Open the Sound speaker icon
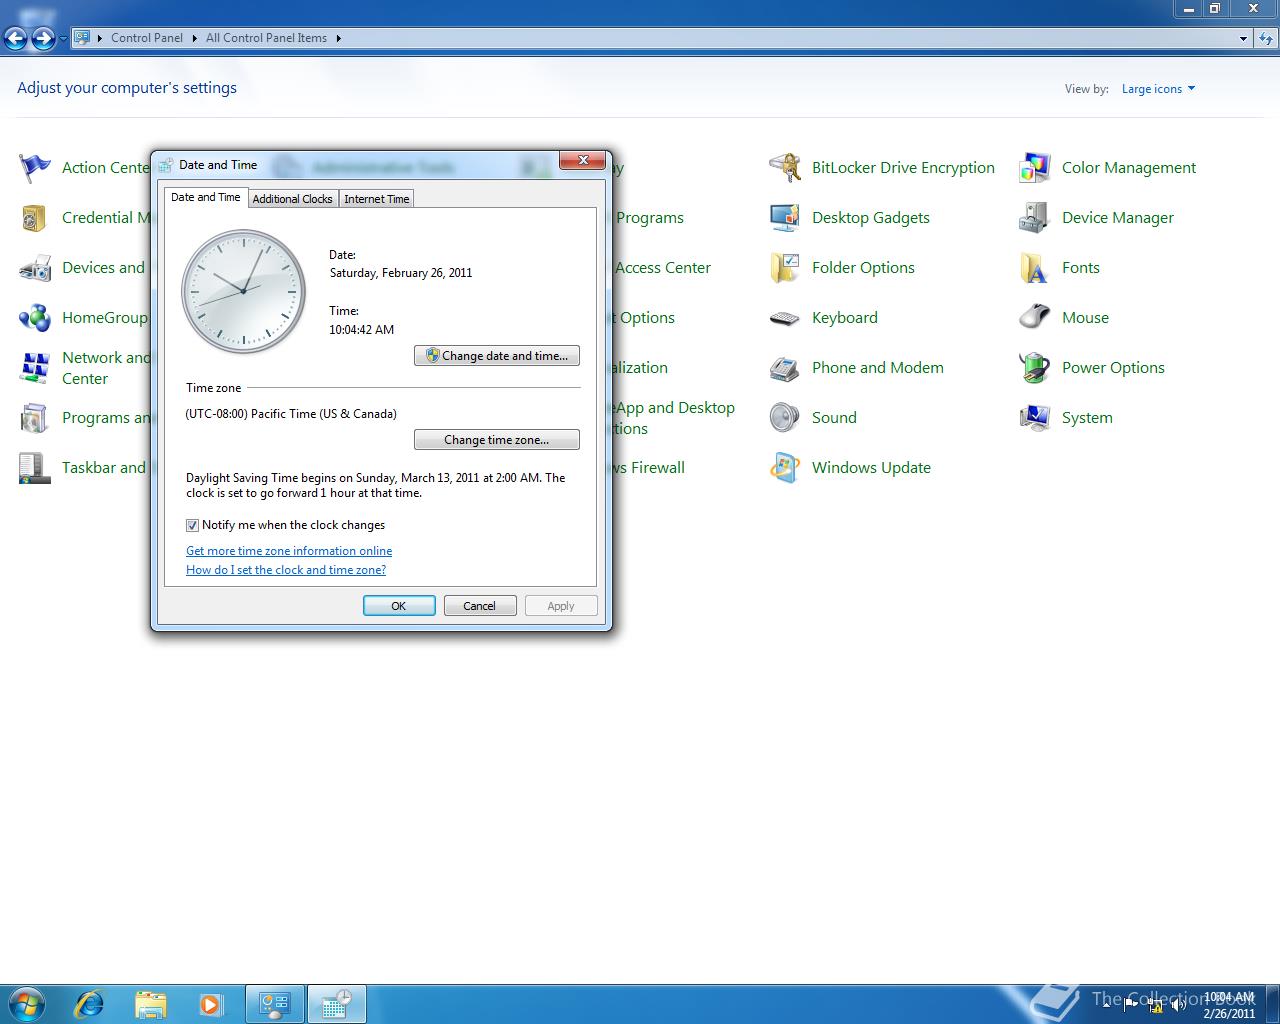This screenshot has width=1280, height=1024. coord(785,418)
